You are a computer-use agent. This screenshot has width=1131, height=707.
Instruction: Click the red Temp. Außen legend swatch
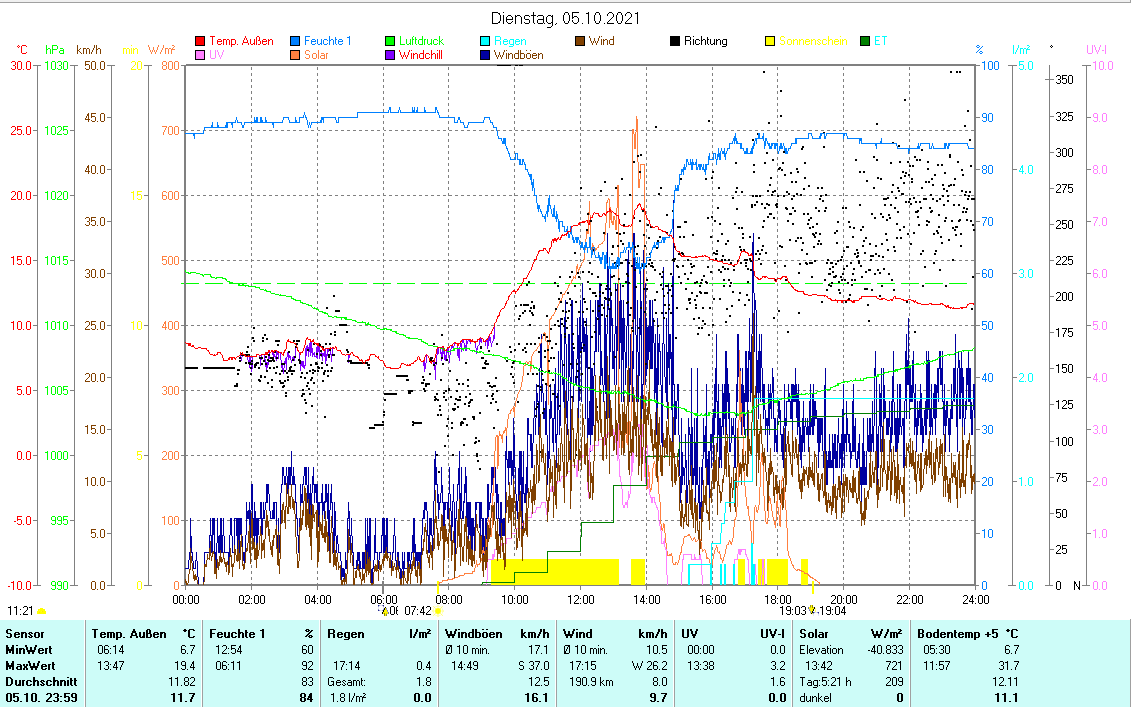(x=200, y=41)
